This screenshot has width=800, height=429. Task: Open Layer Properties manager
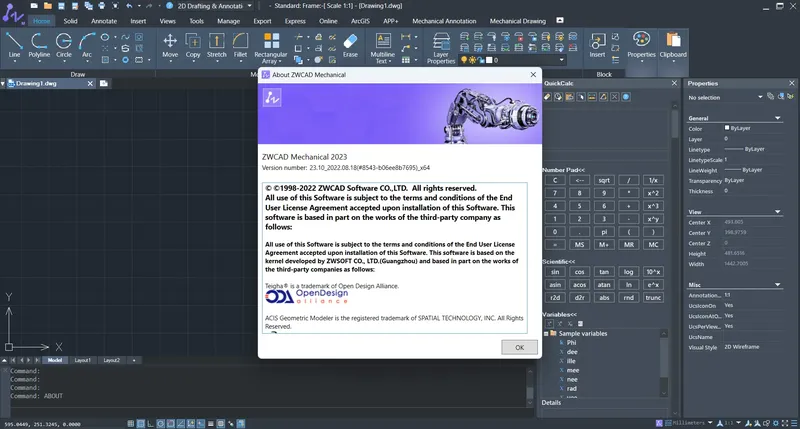(x=441, y=47)
